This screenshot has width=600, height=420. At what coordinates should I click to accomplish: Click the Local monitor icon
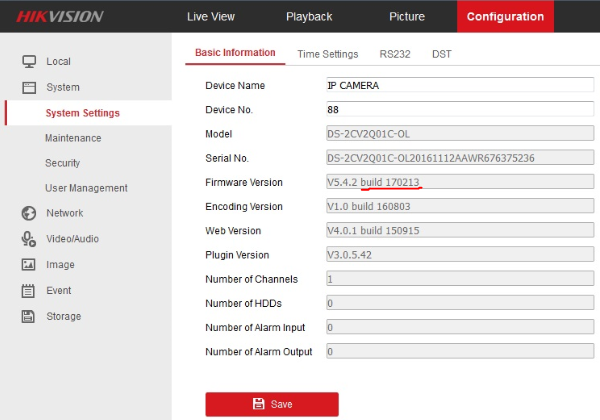click(x=29, y=62)
